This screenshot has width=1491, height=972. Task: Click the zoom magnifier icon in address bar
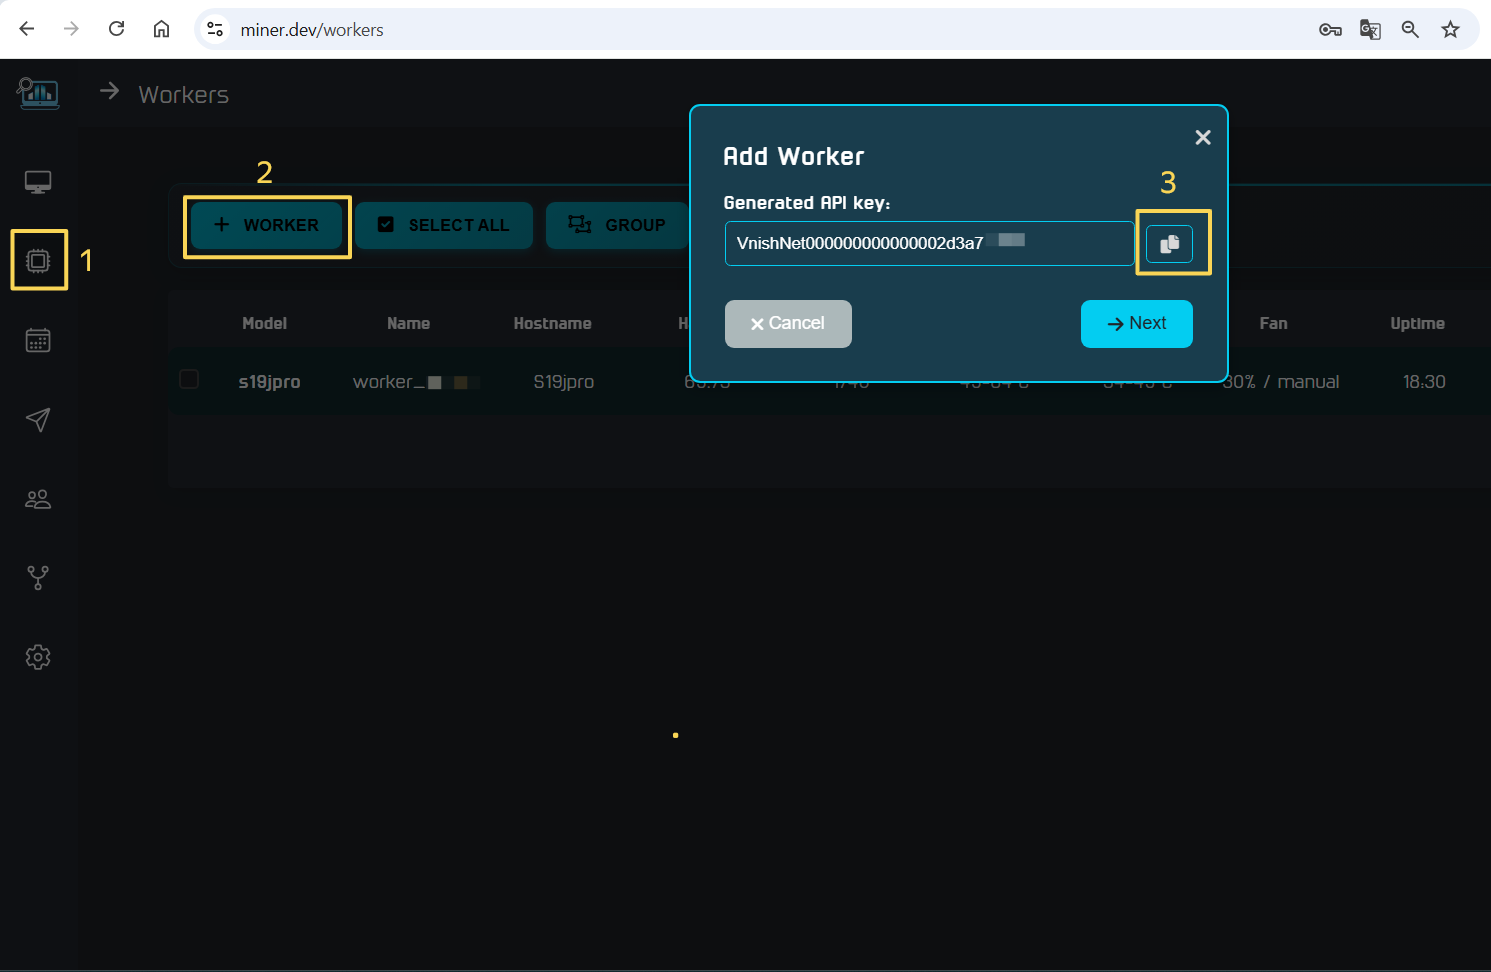coord(1410,29)
